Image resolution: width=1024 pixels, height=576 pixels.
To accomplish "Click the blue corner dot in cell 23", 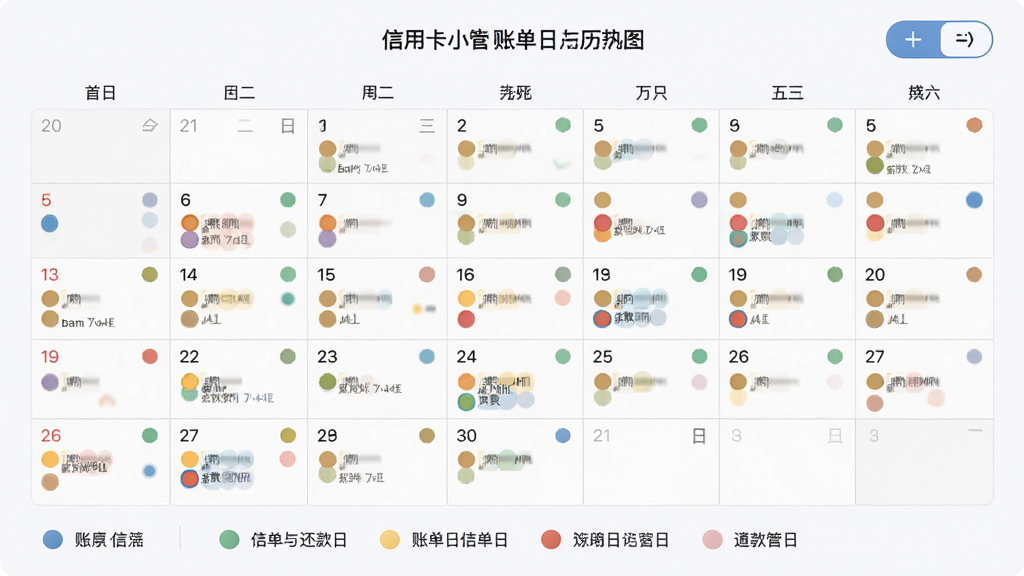I will coord(427,357).
